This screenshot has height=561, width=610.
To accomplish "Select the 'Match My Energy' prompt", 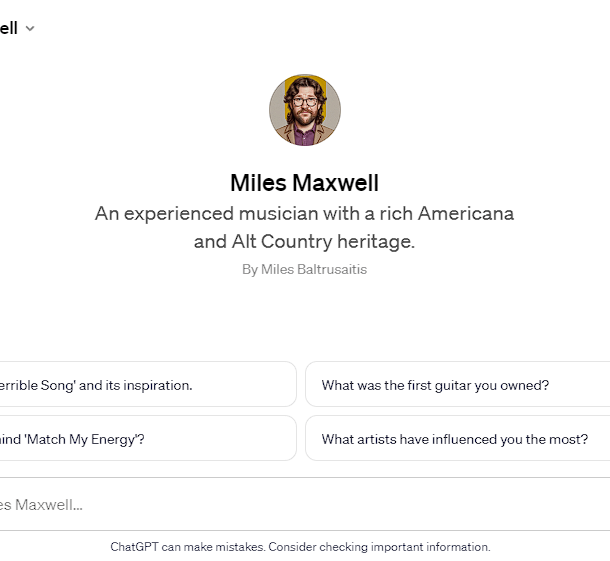I will point(148,438).
